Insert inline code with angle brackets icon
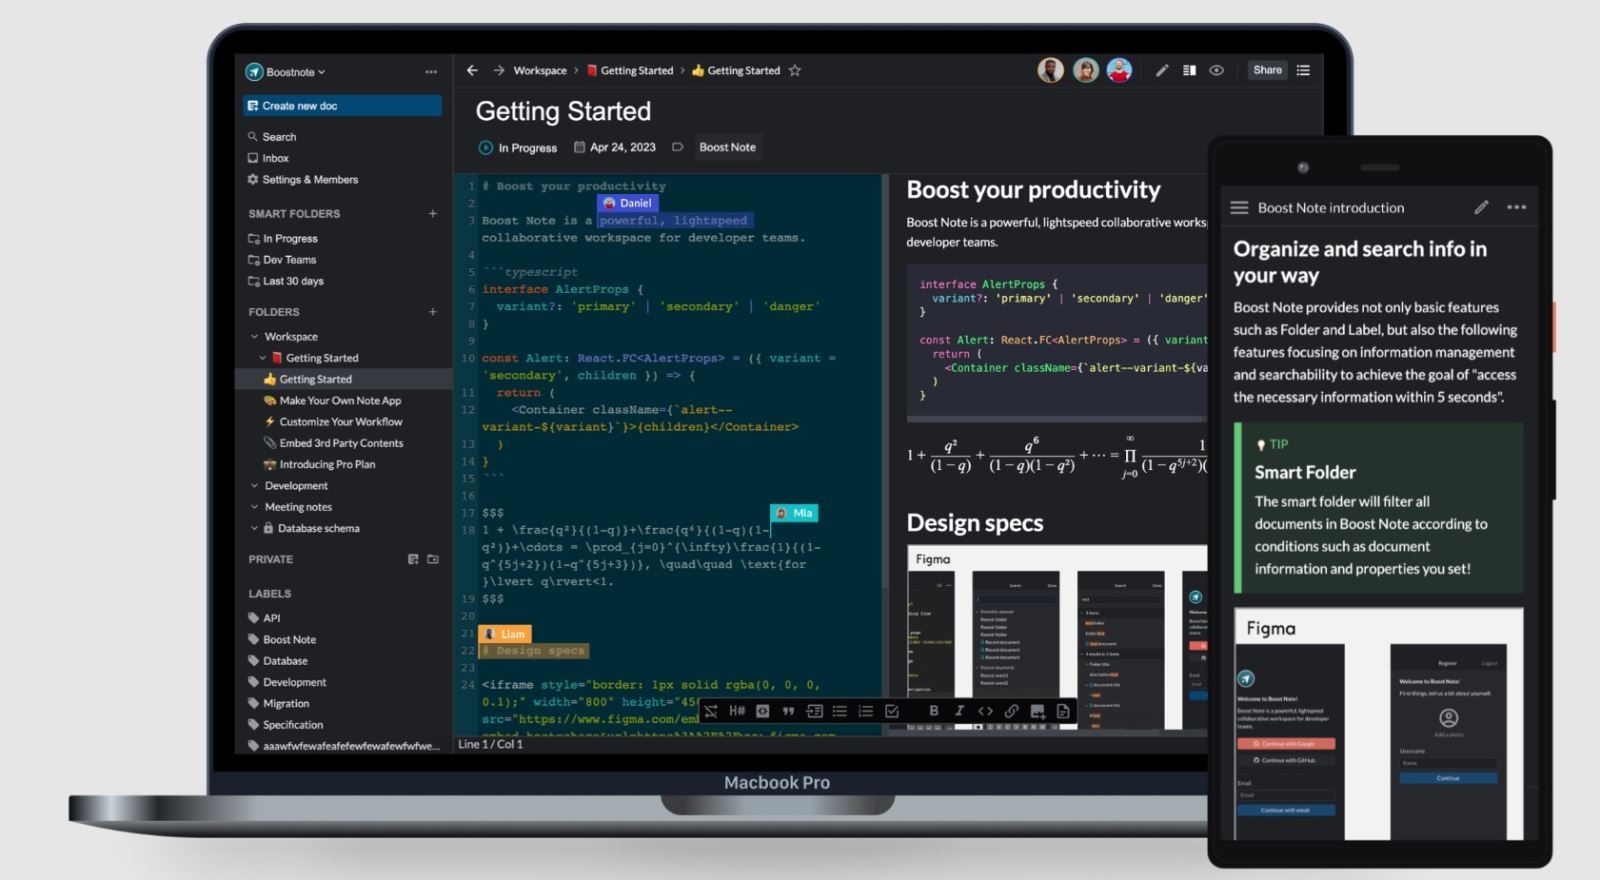 pyautogui.click(x=985, y=711)
